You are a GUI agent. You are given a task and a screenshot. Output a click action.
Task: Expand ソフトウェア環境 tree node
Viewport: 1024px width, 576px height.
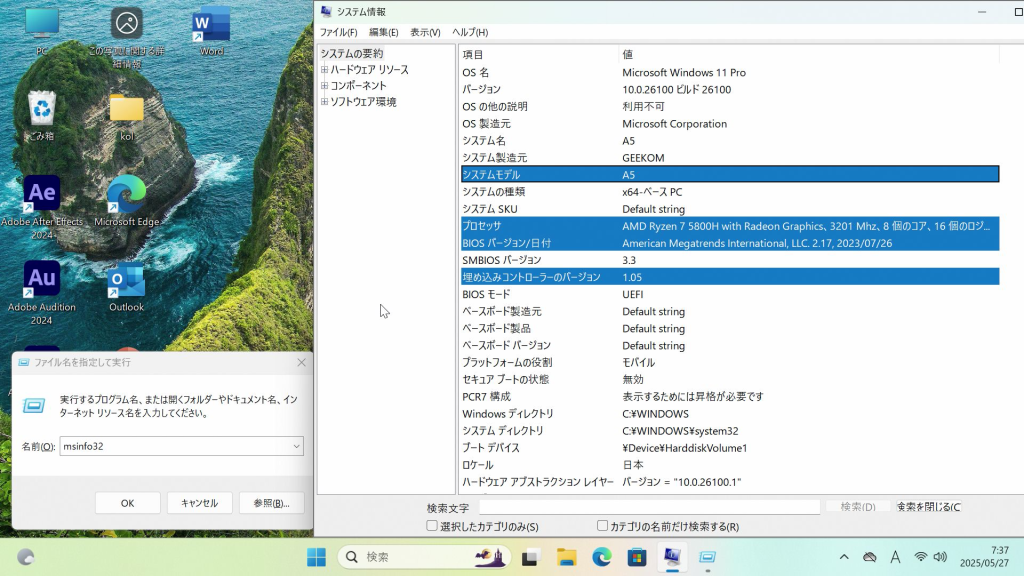click(324, 101)
